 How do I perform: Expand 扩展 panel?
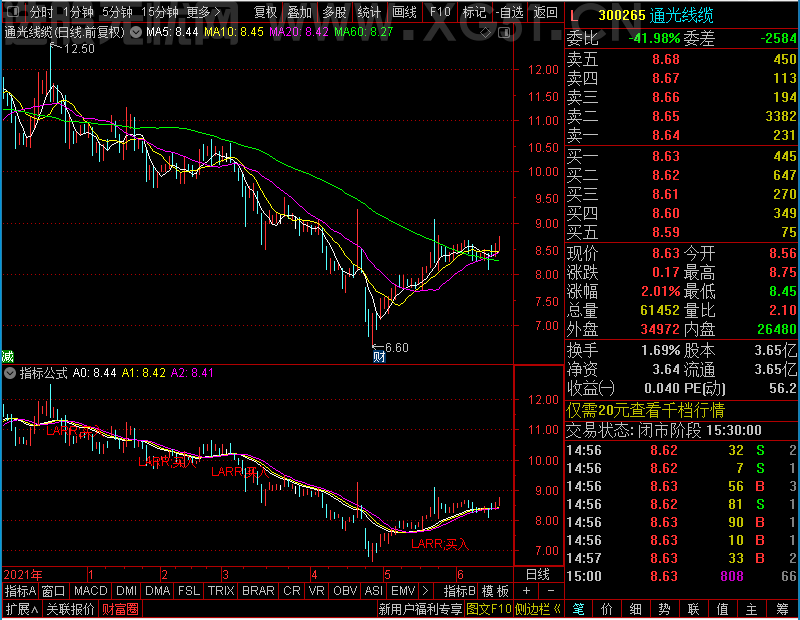[x=22, y=609]
